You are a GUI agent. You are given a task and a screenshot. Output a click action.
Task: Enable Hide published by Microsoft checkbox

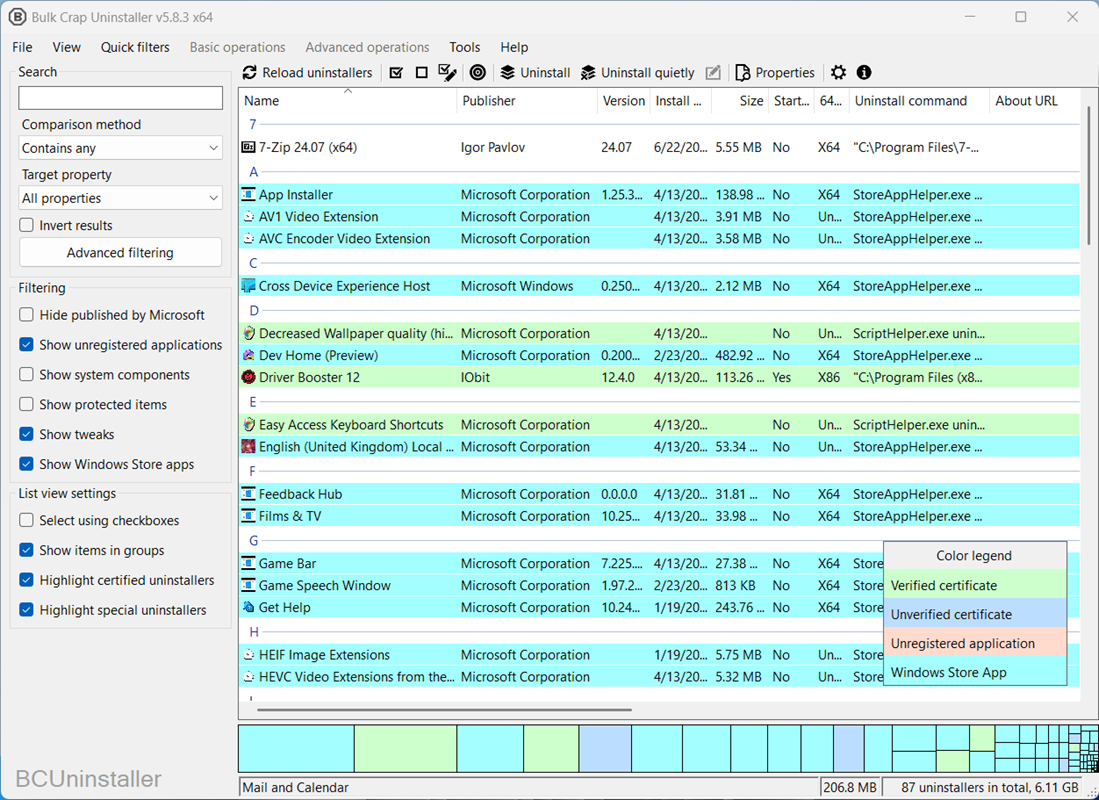[27, 315]
